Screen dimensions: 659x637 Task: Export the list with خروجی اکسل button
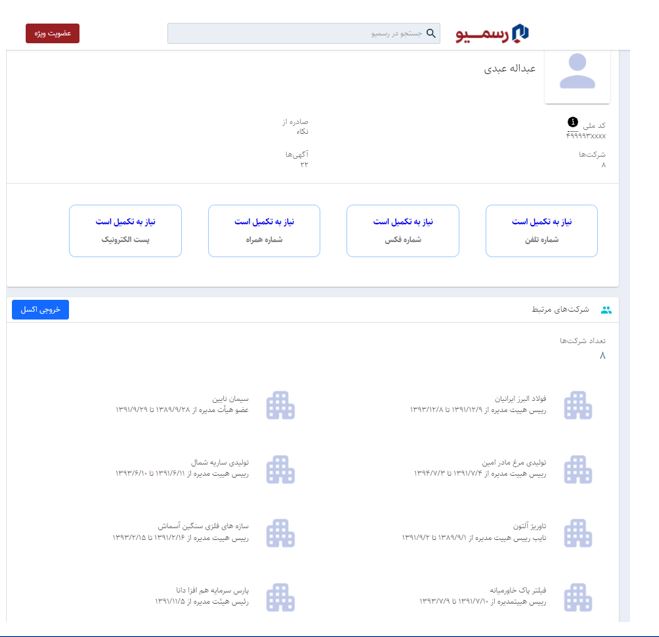tap(40, 310)
